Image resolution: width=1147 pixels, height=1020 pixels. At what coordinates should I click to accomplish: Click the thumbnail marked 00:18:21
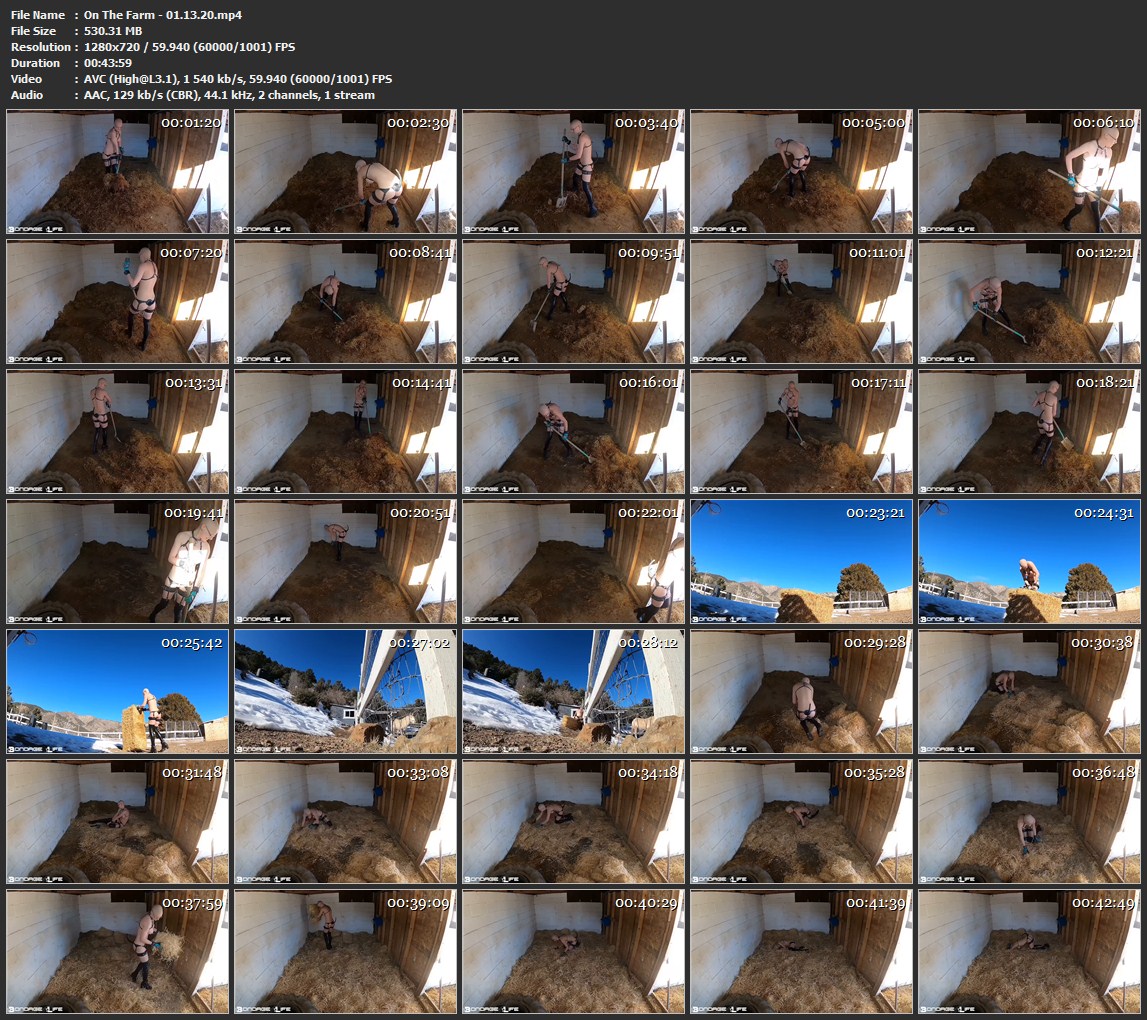click(1029, 432)
